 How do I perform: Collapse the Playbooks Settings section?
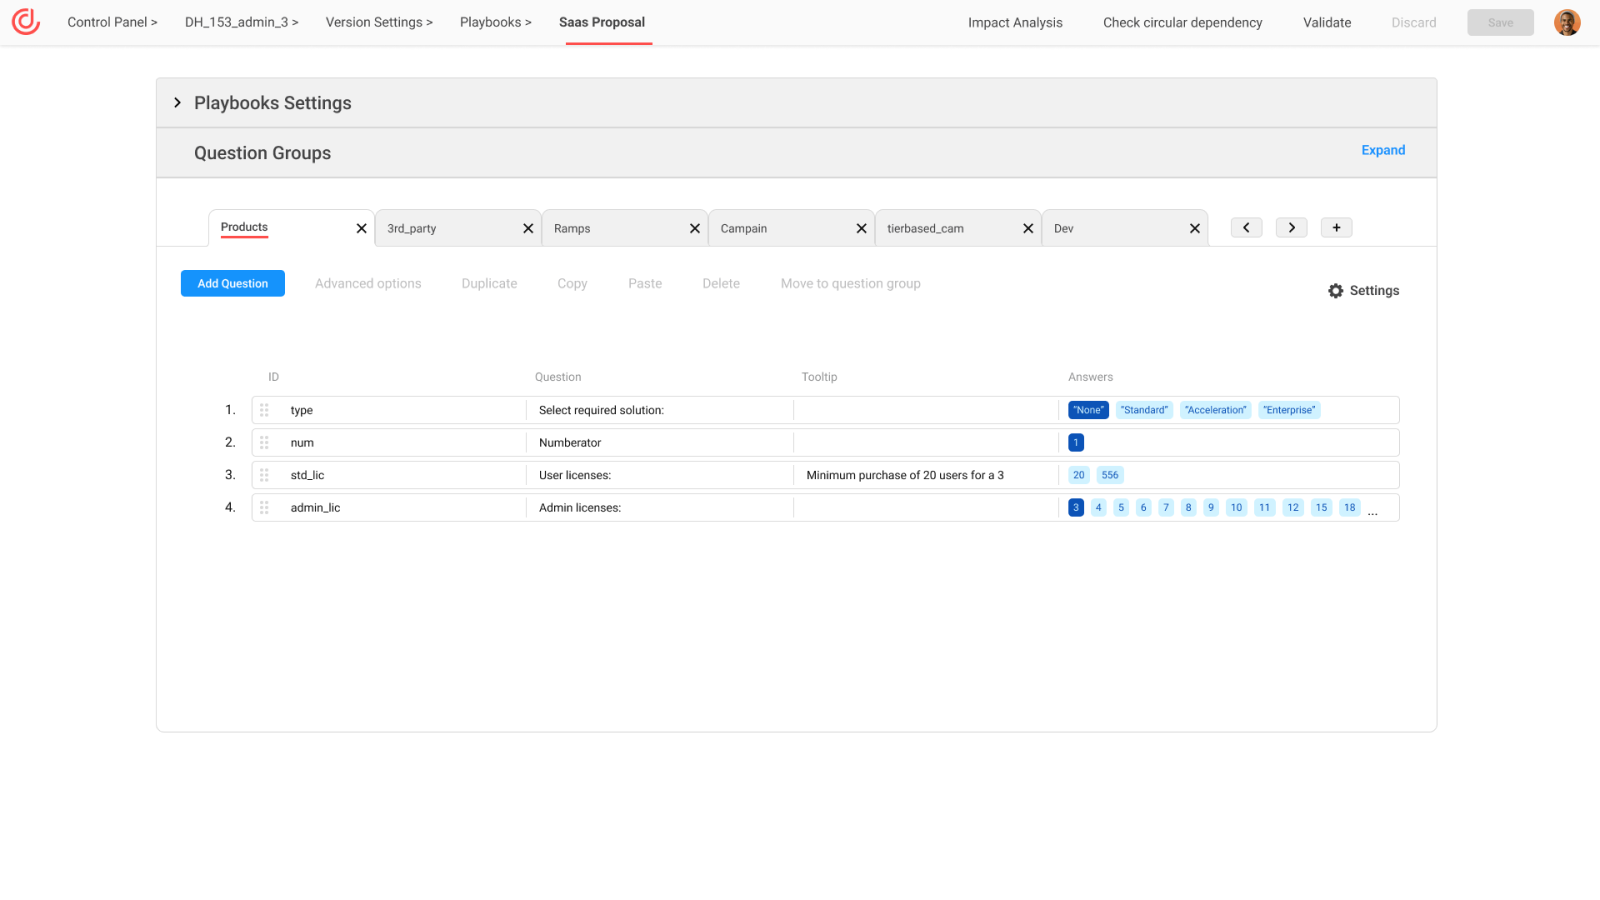pos(177,102)
